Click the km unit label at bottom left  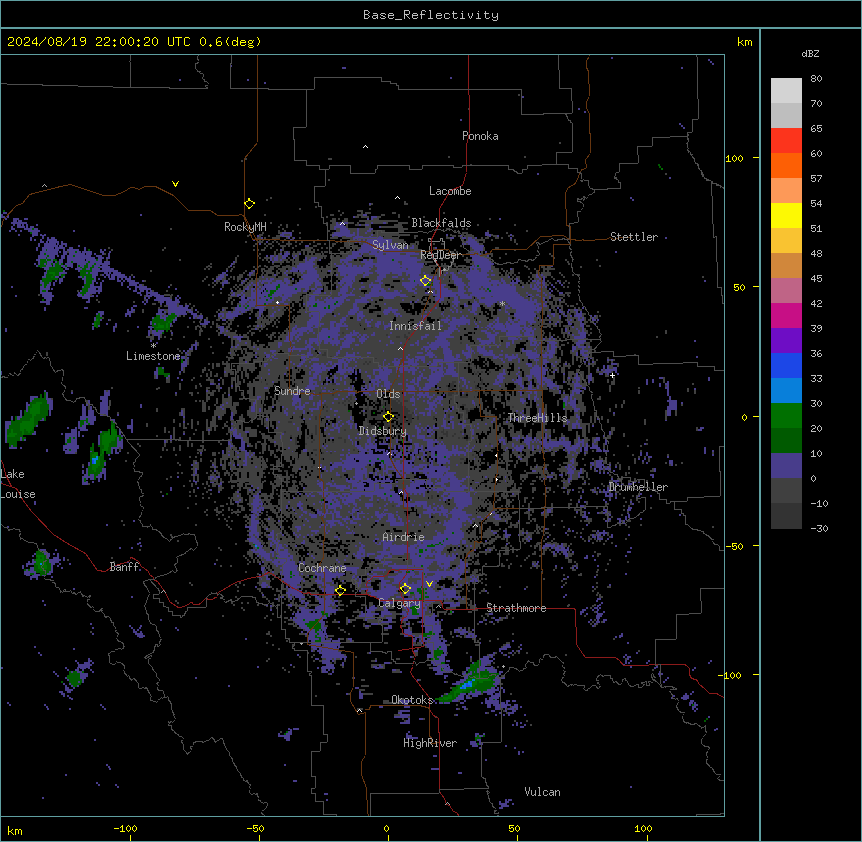click(x=15, y=830)
